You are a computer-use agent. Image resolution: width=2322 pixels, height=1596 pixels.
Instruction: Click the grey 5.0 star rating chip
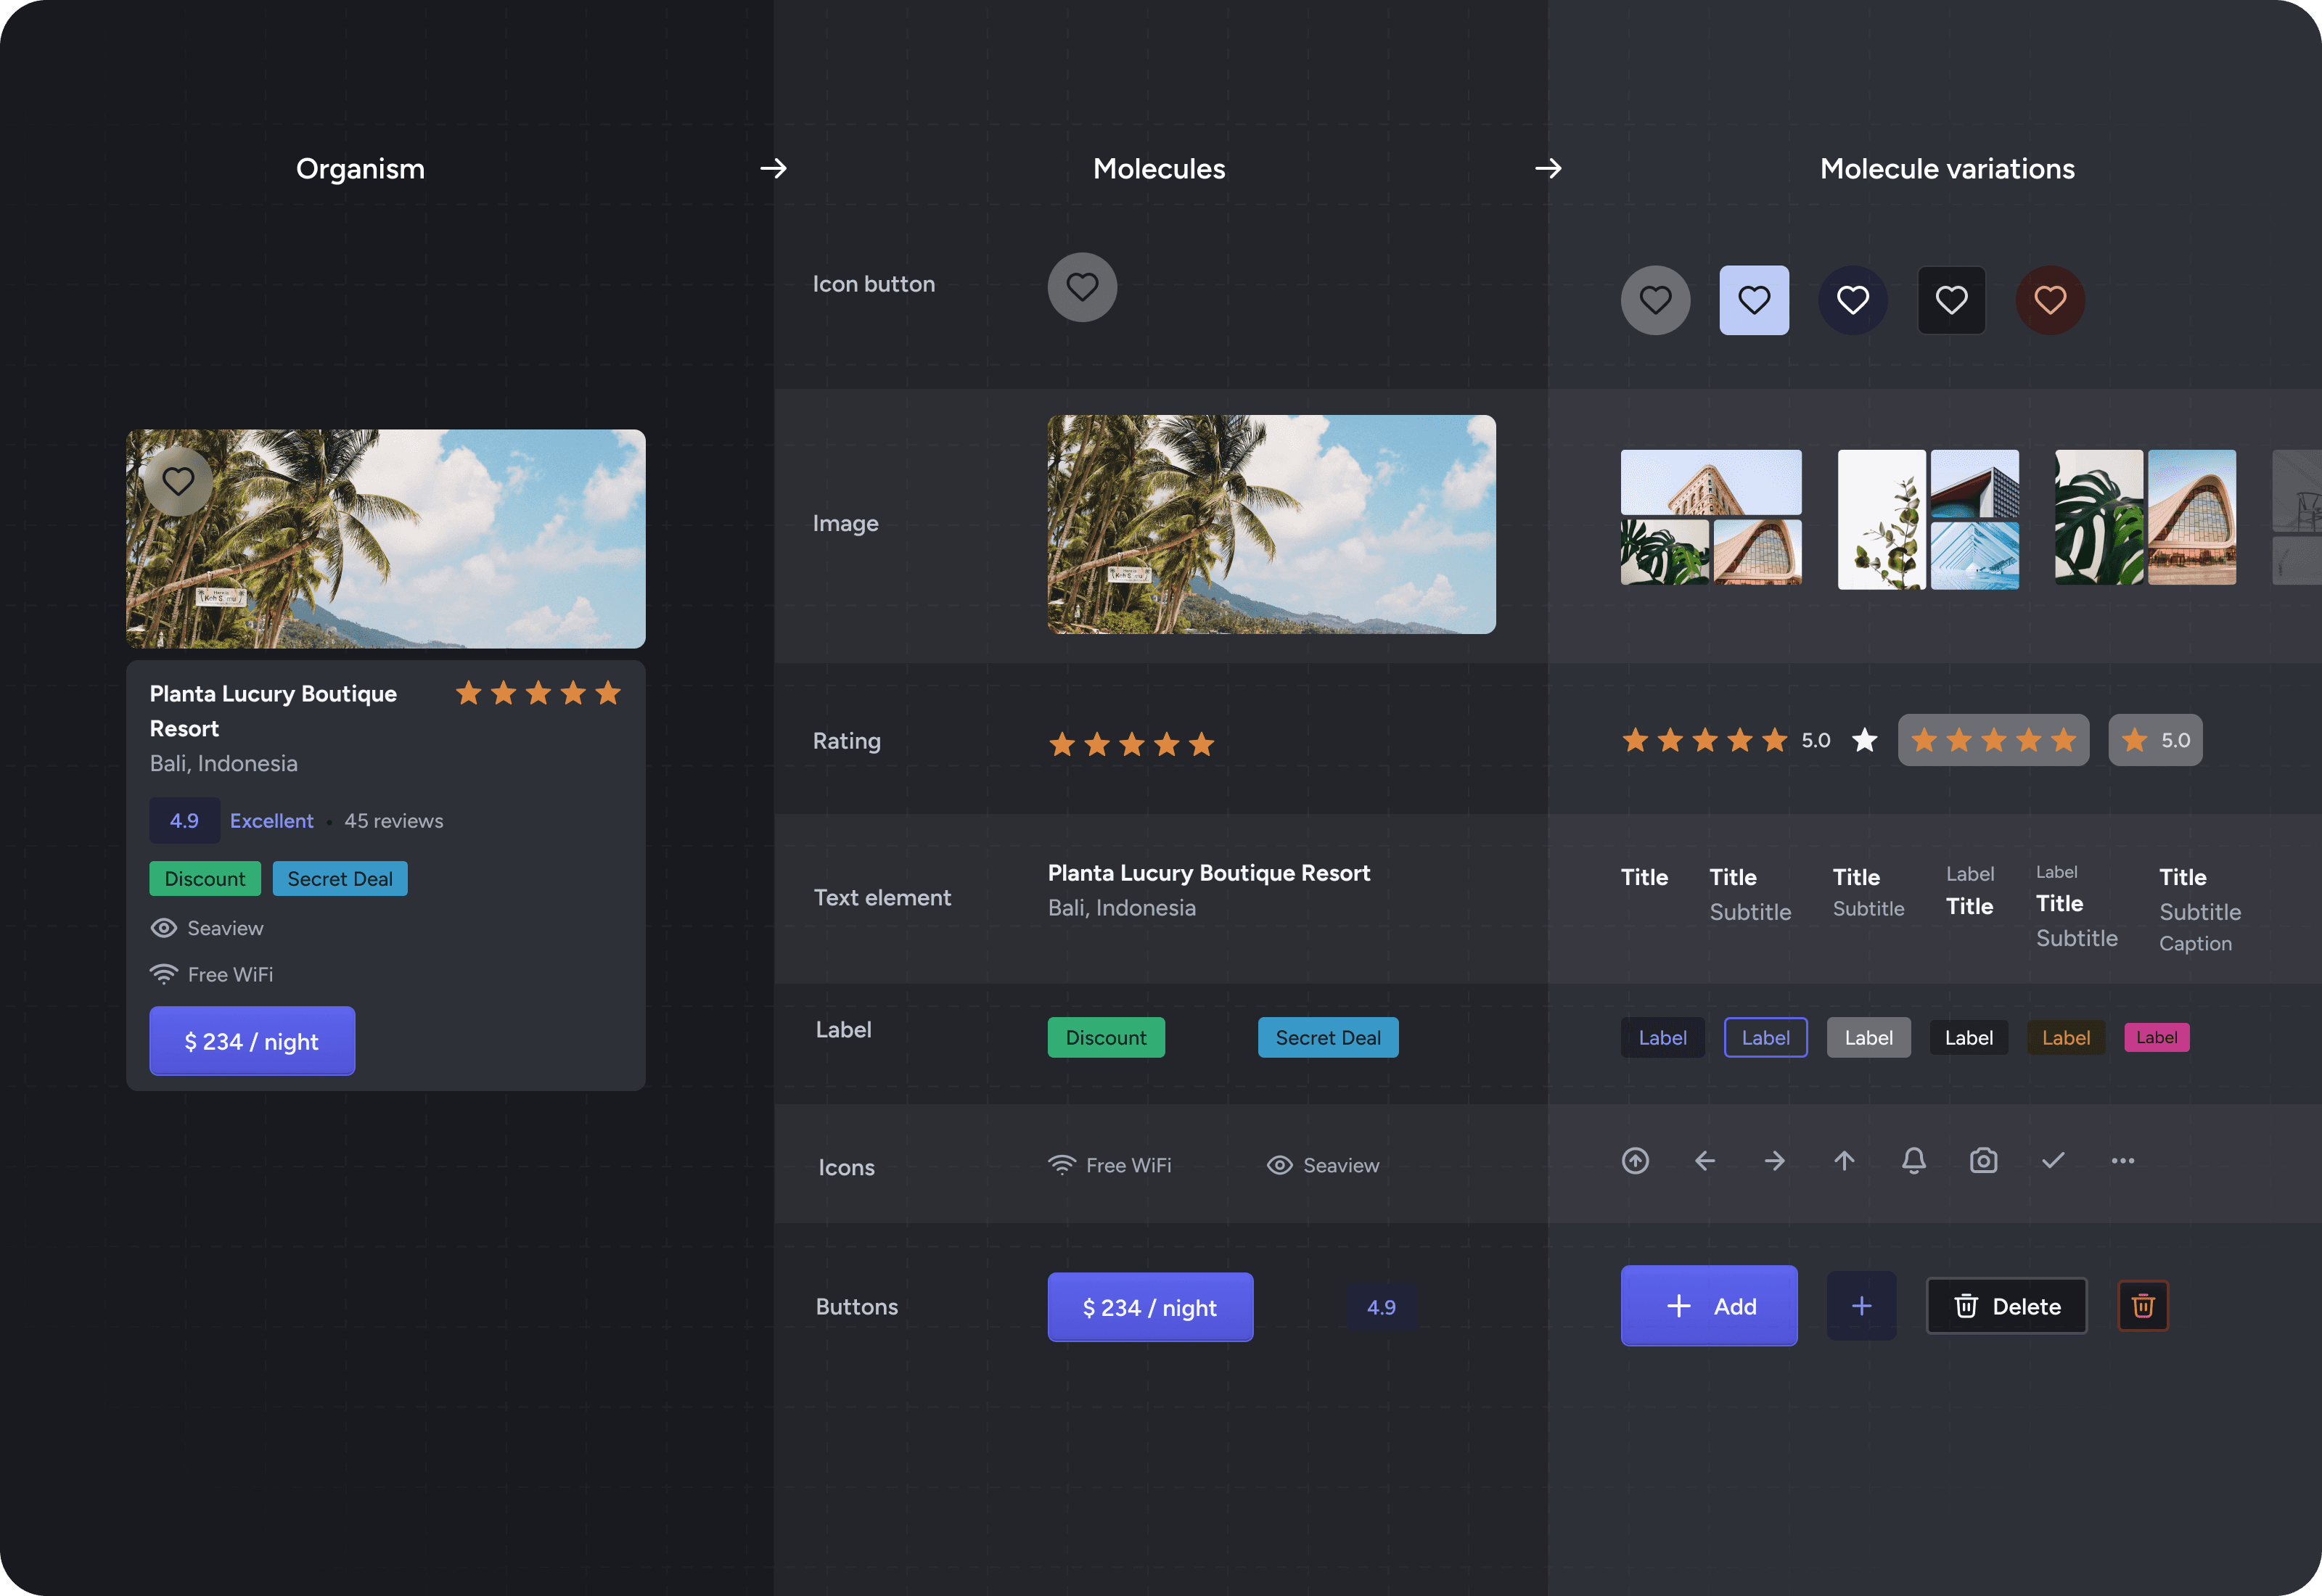pyautogui.click(x=2154, y=740)
